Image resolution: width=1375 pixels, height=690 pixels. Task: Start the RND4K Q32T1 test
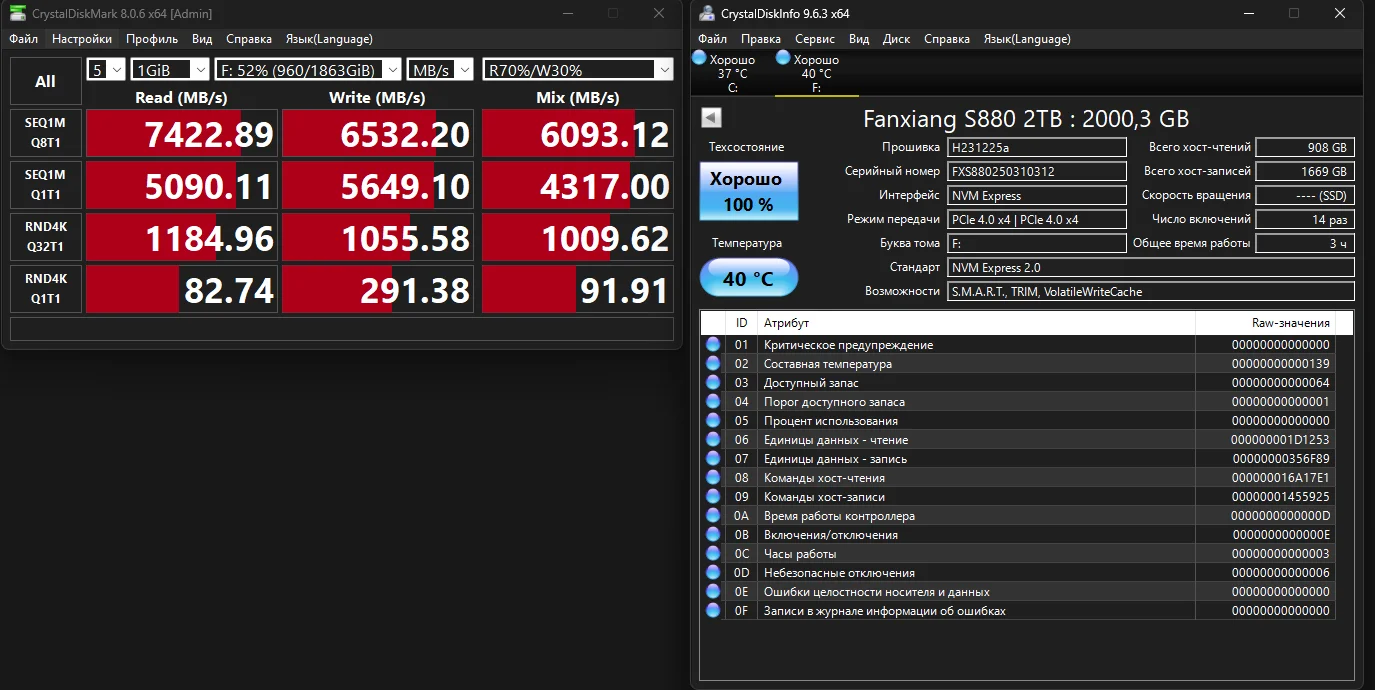46,237
